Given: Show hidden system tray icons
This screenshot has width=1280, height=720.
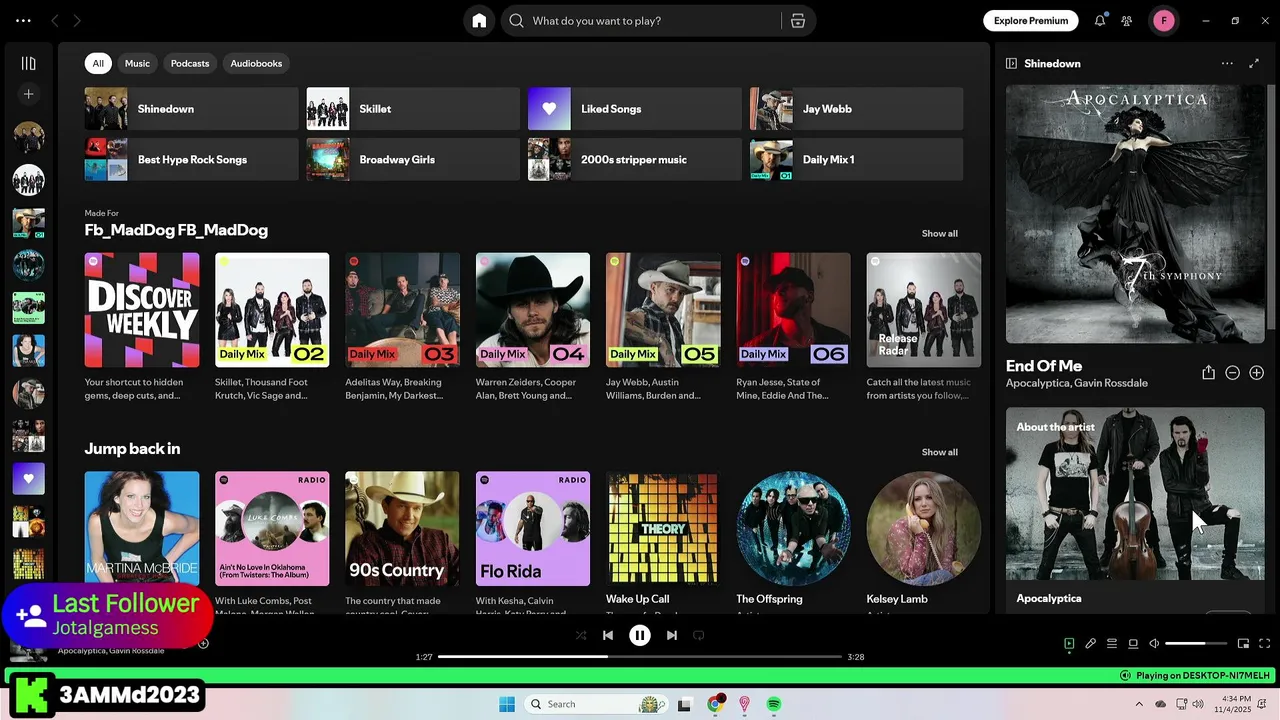Looking at the screenshot, I should click(x=1139, y=704).
